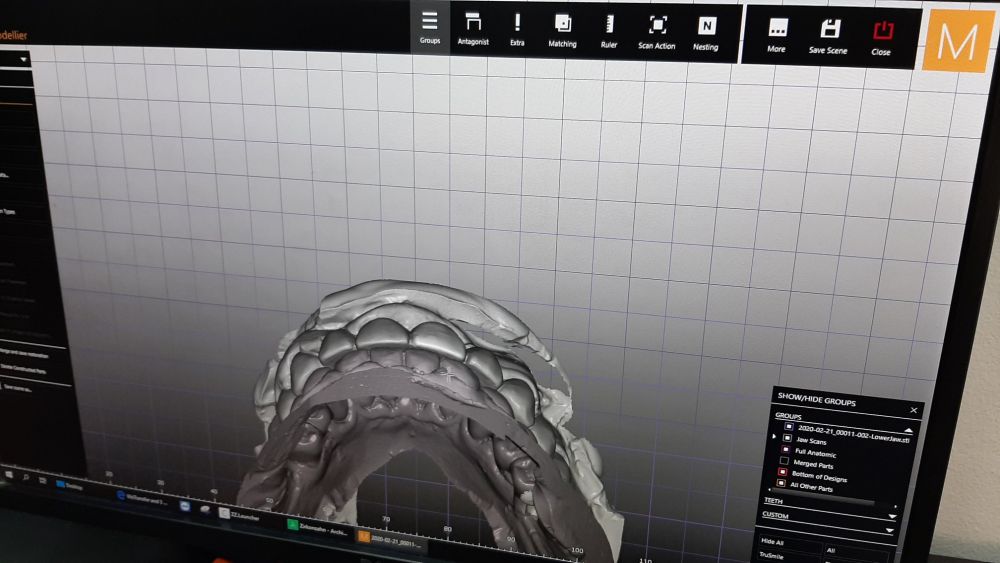The image size is (1000, 563).
Task: Open the Groups toolbar menu
Action: [430, 27]
